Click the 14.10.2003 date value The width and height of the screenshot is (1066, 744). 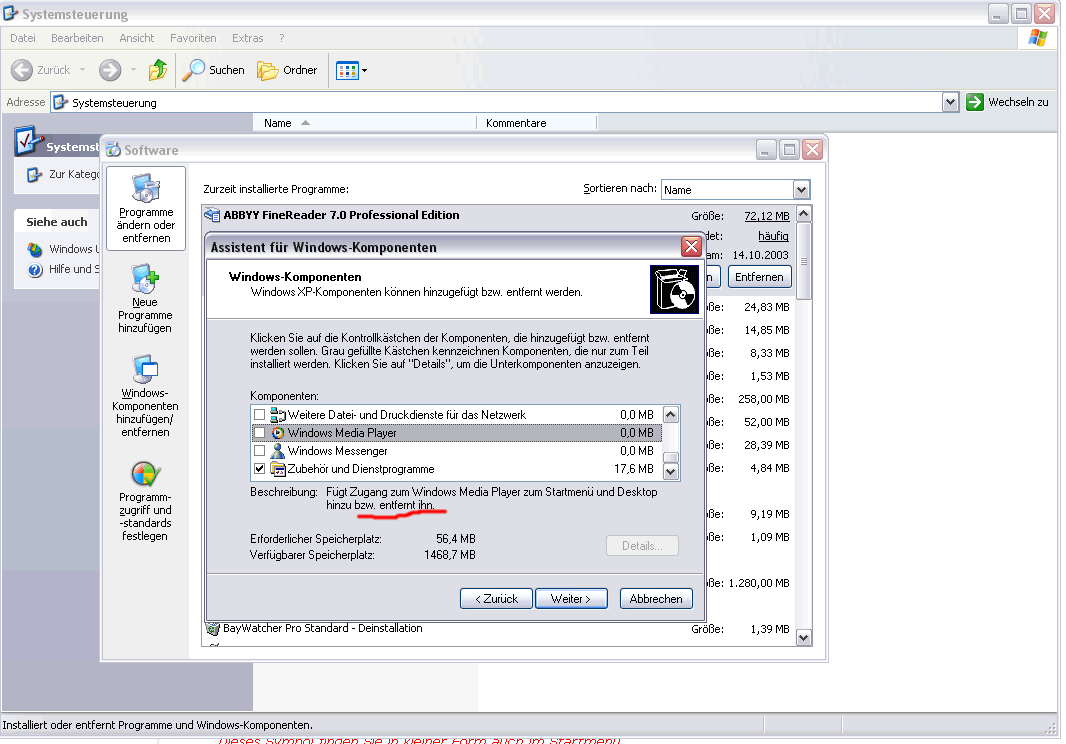[x=760, y=255]
